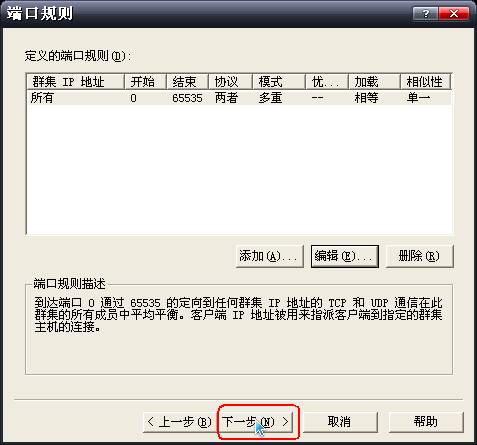Close the 端口规则 dialog

click(454, 14)
